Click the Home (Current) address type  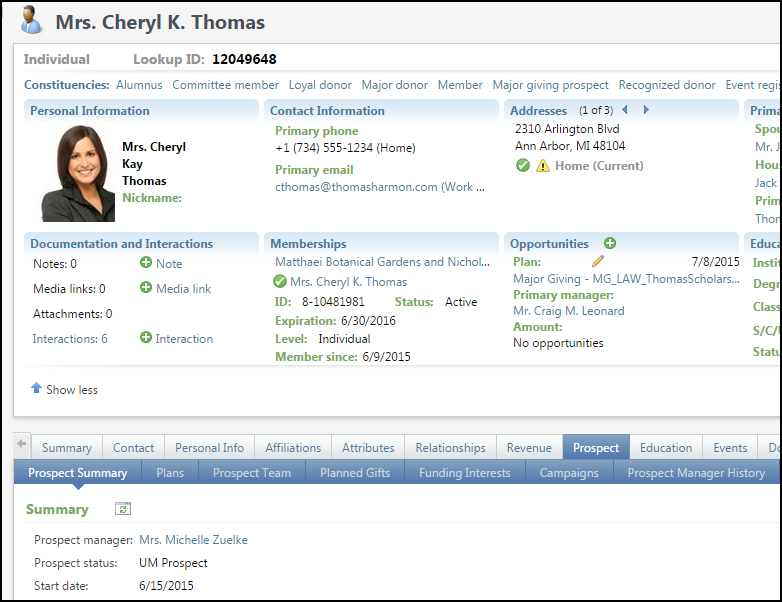click(x=599, y=166)
